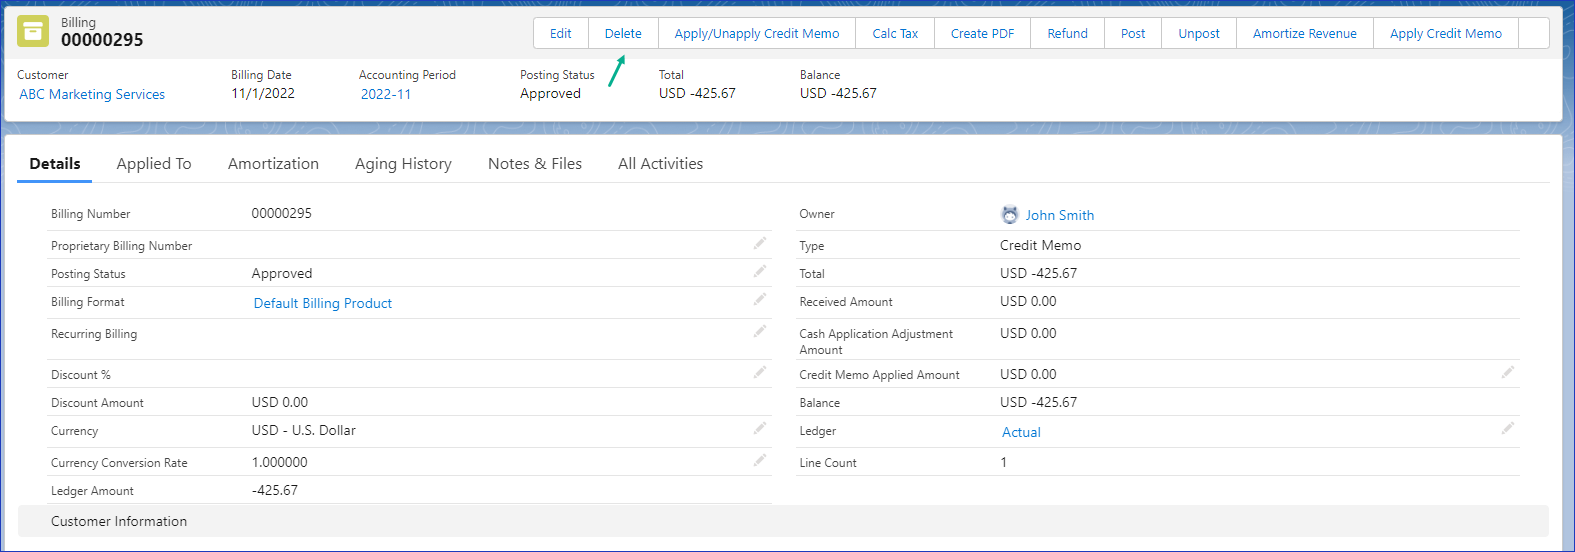The image size is (1575, 552).
Task: Post the billing record
Action: (1133, 33)
